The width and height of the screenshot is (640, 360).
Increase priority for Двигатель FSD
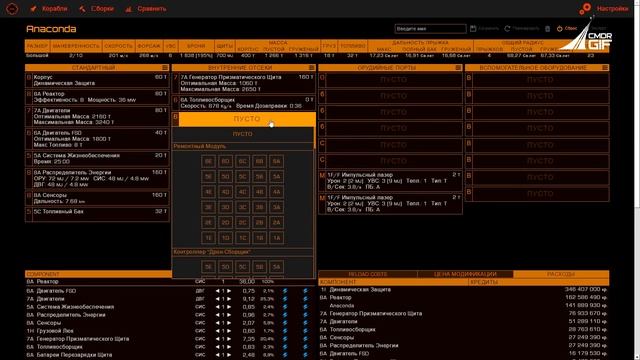(x=229, y=291)
